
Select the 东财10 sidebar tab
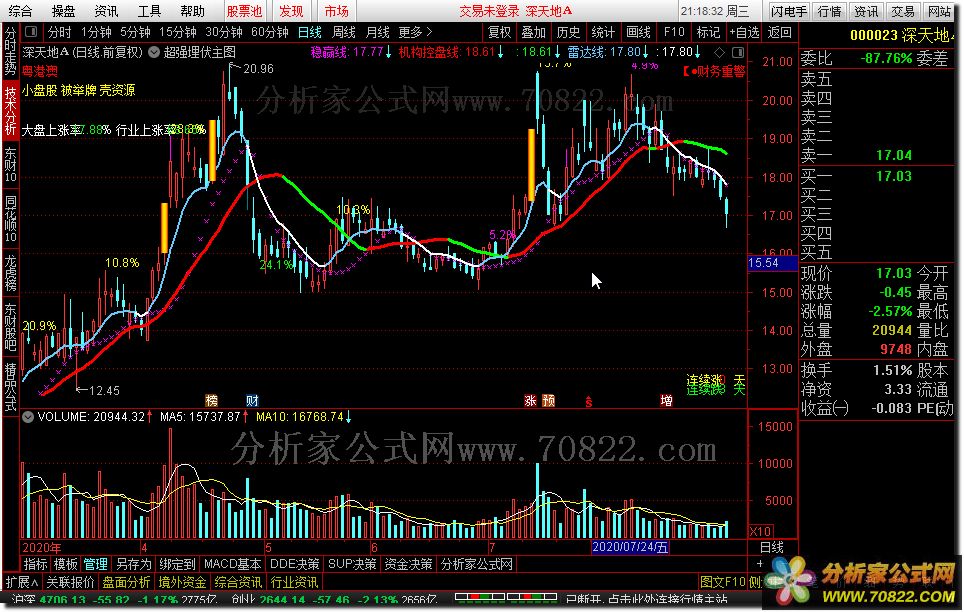click(10, 164)
